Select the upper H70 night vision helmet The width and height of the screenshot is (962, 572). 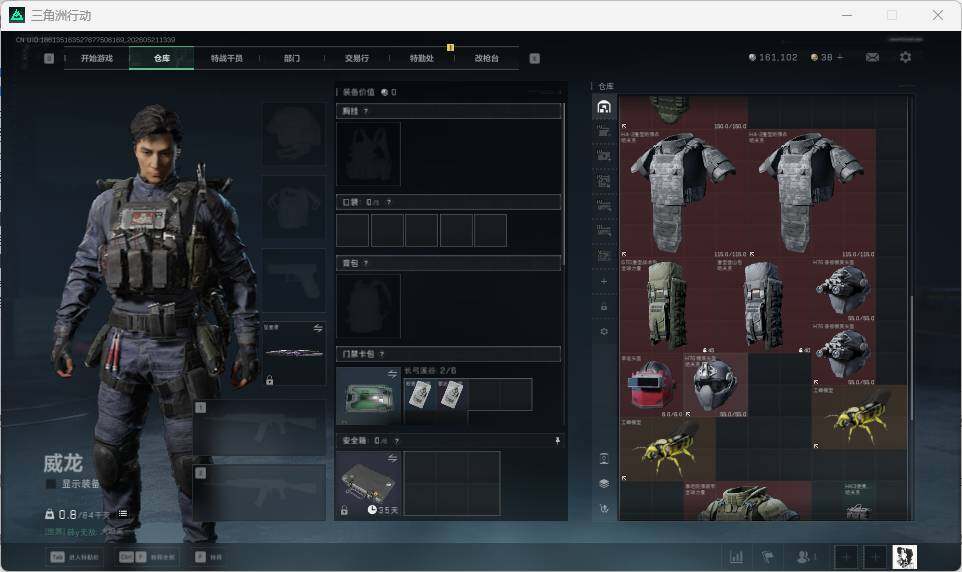click(x=844, y=289)
